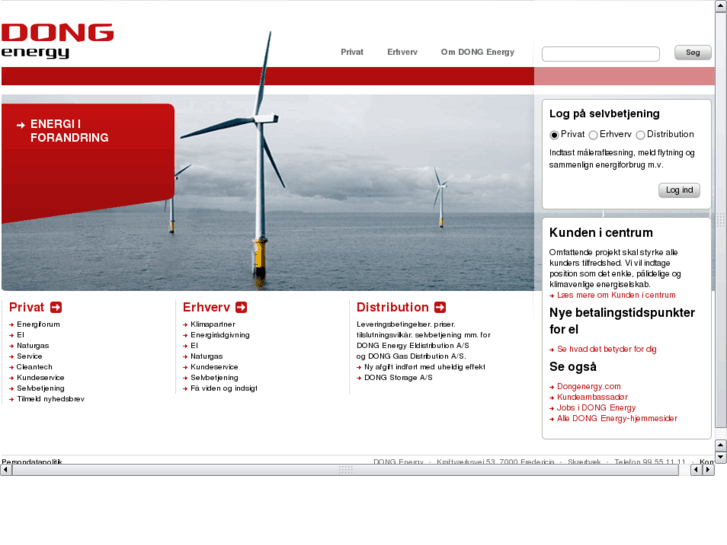
Task: Click the Kunden i centrum heading
Action: [x=601, y=232]
